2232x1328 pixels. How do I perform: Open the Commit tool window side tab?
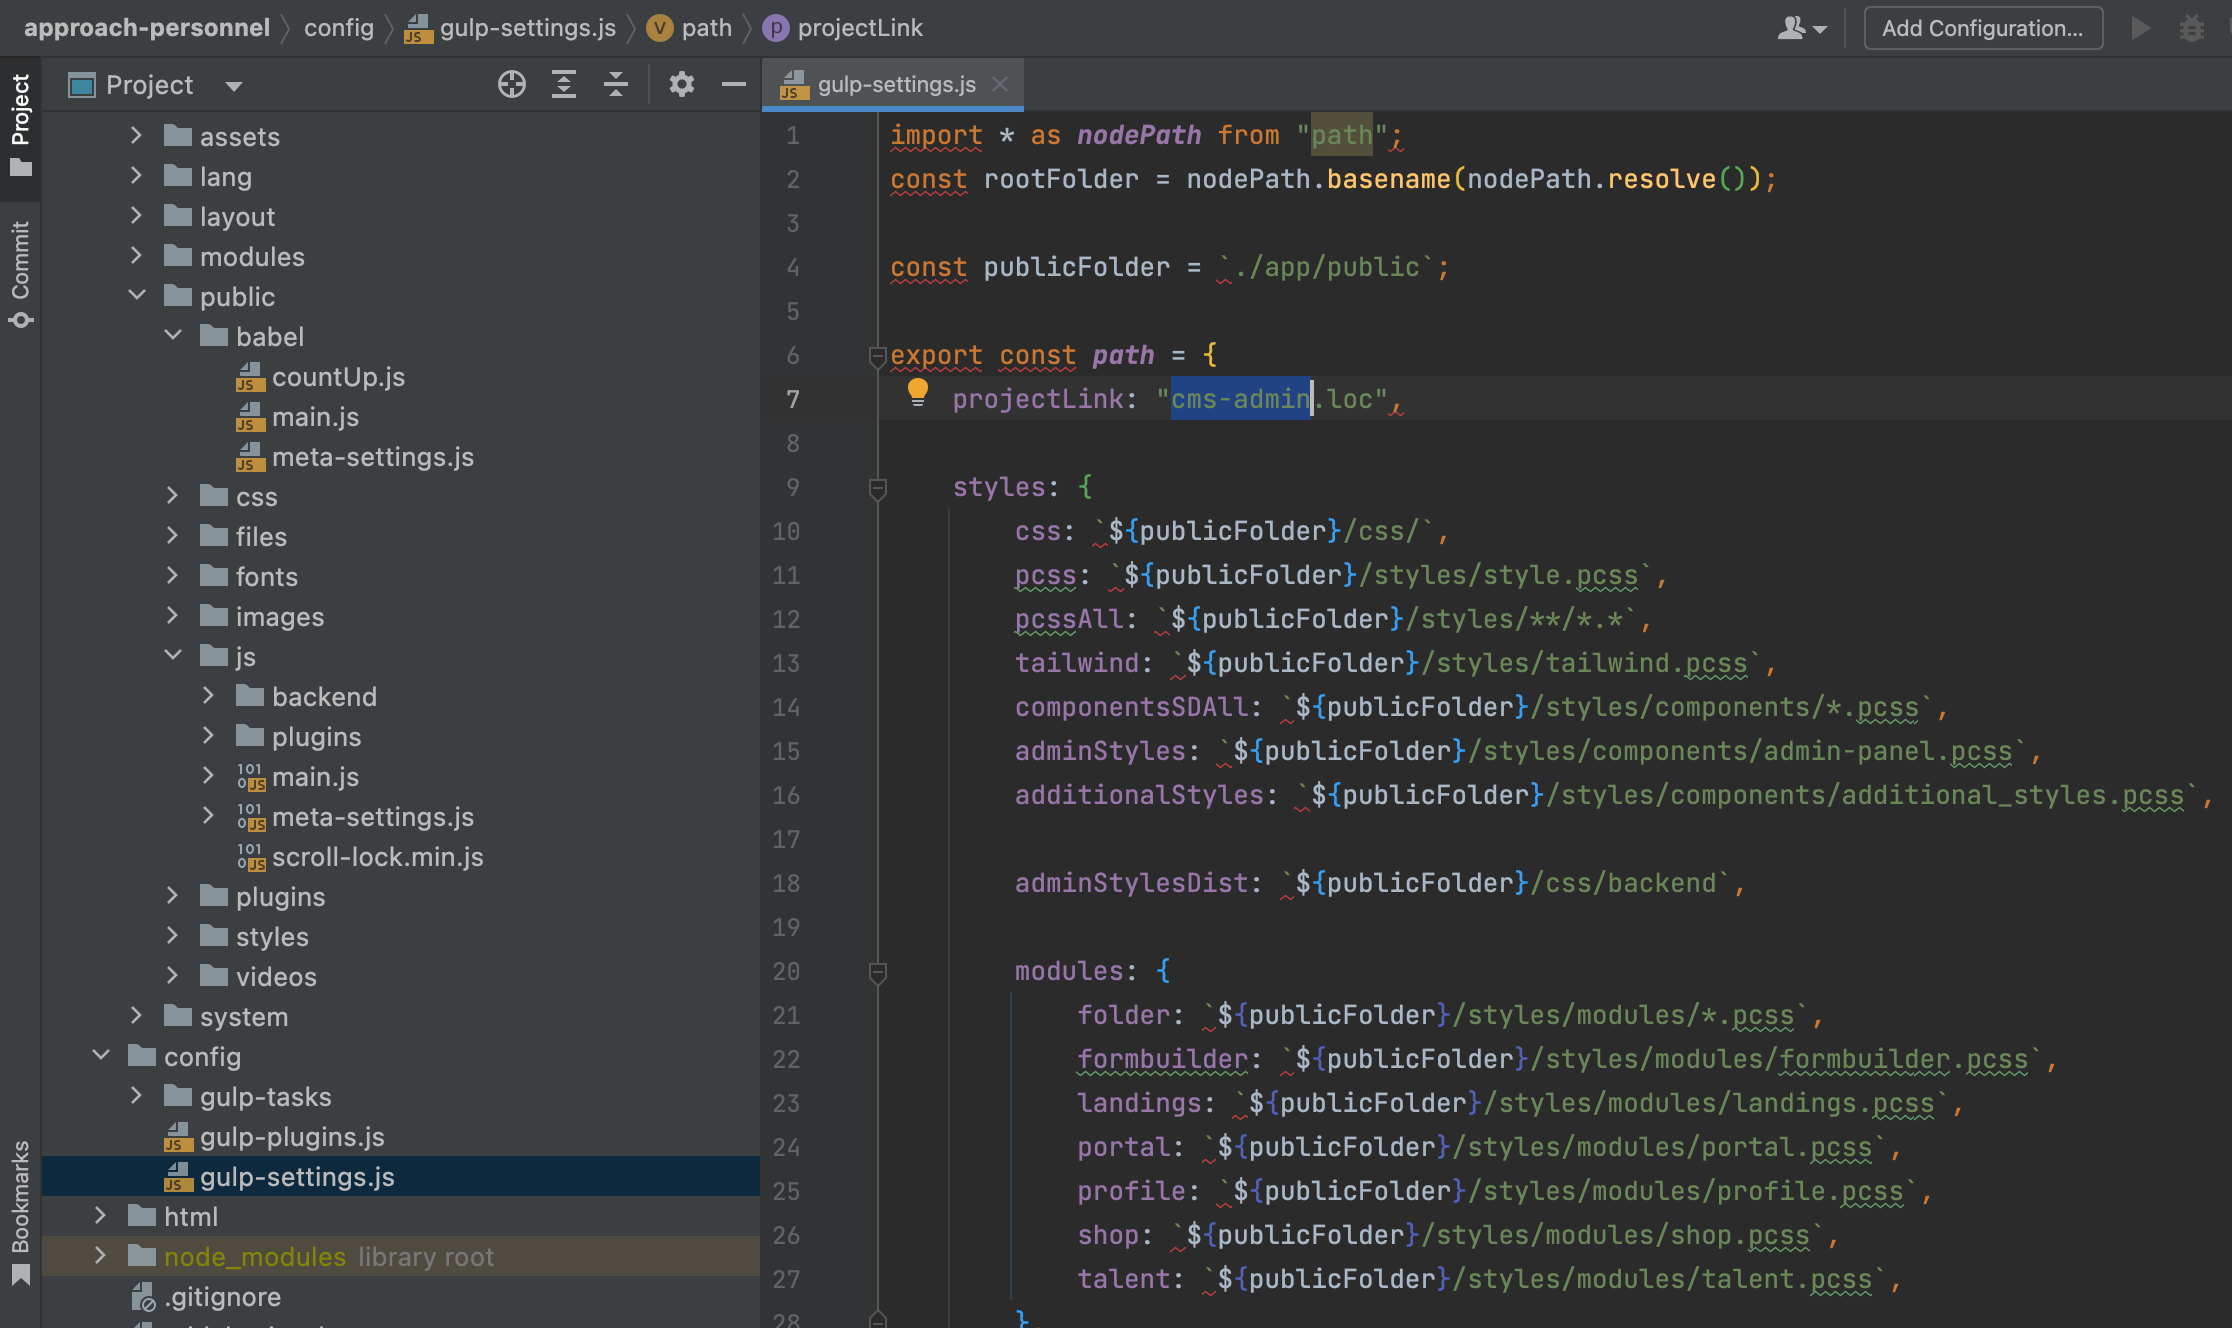(20, 275)
